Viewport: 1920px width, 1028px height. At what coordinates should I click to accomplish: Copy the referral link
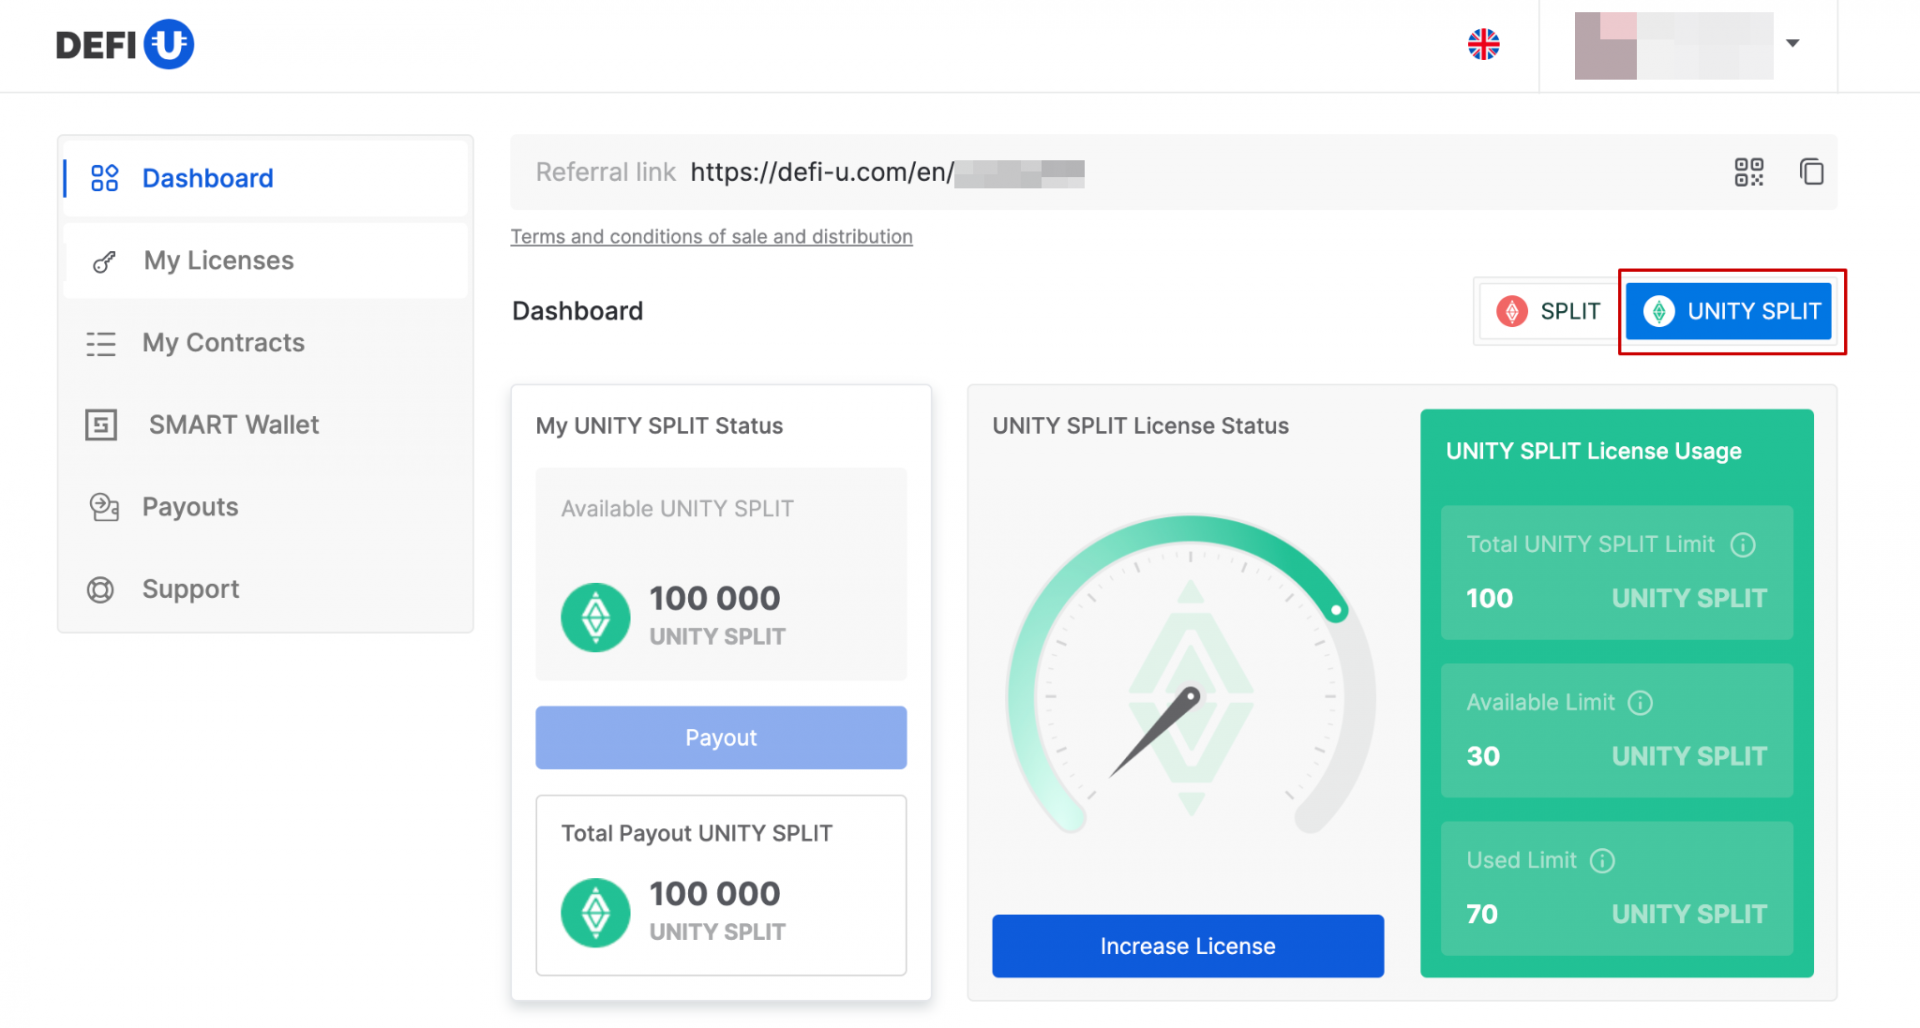point(1811,172)
